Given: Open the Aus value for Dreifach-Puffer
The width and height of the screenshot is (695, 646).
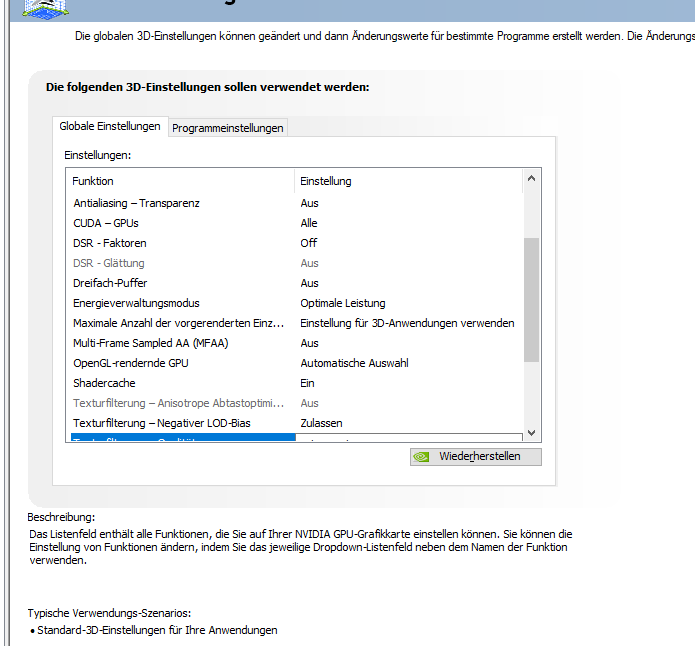Looking at the screenshot, I should click(309, 283).
